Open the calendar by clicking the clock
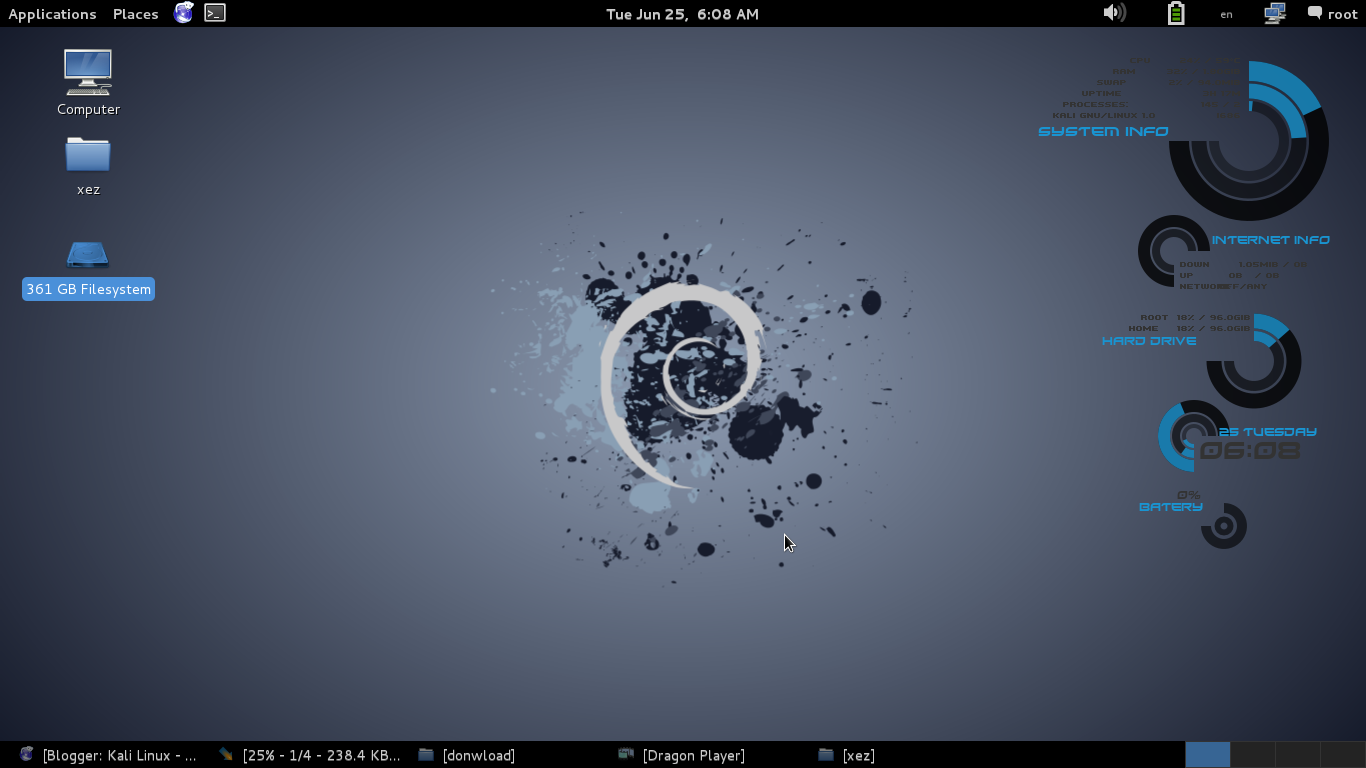This screenshot has height=768, width=1366. [683, 13]
